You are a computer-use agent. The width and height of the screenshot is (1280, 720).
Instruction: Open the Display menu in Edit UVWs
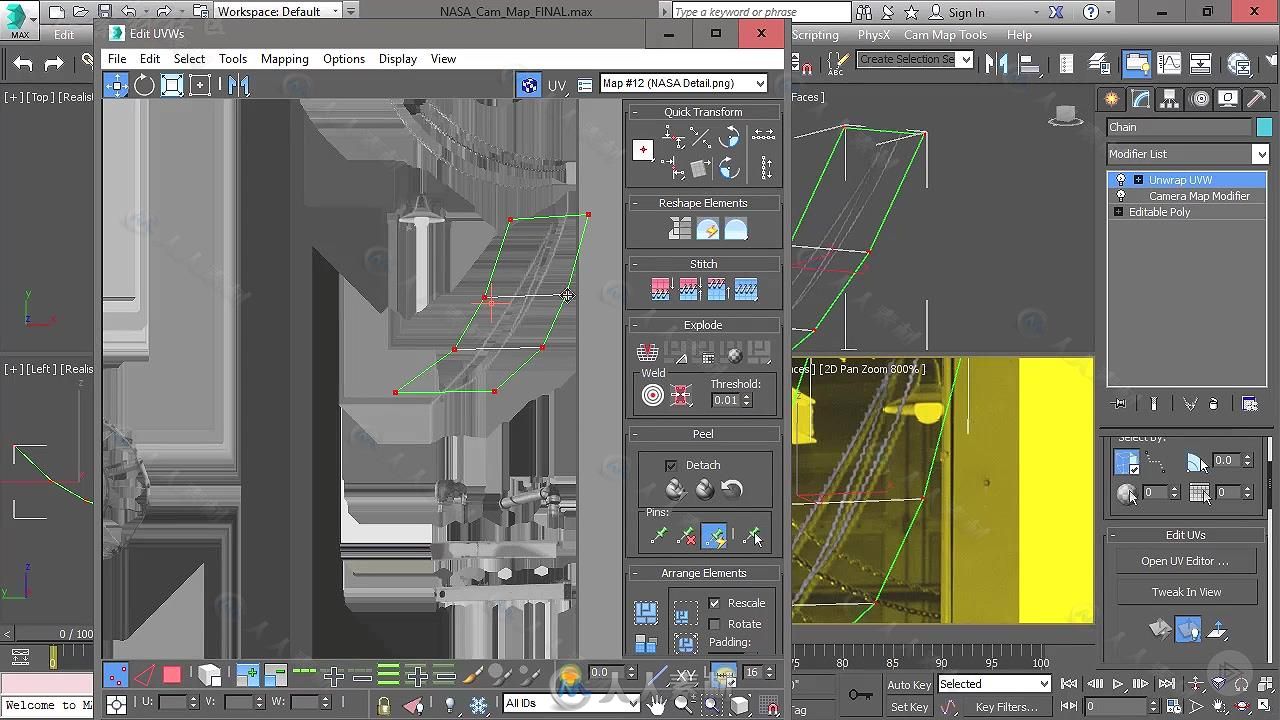pos(397,59)
